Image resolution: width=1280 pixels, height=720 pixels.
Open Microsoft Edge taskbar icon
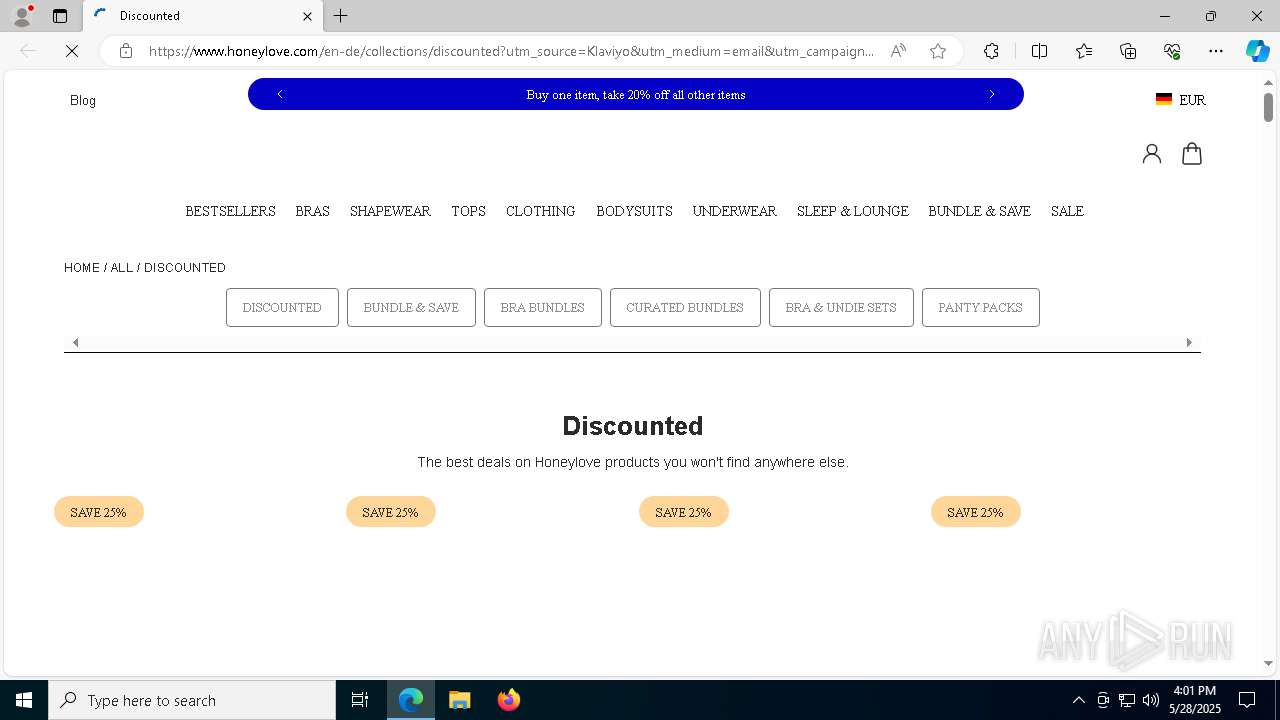(x=411, y=700)
